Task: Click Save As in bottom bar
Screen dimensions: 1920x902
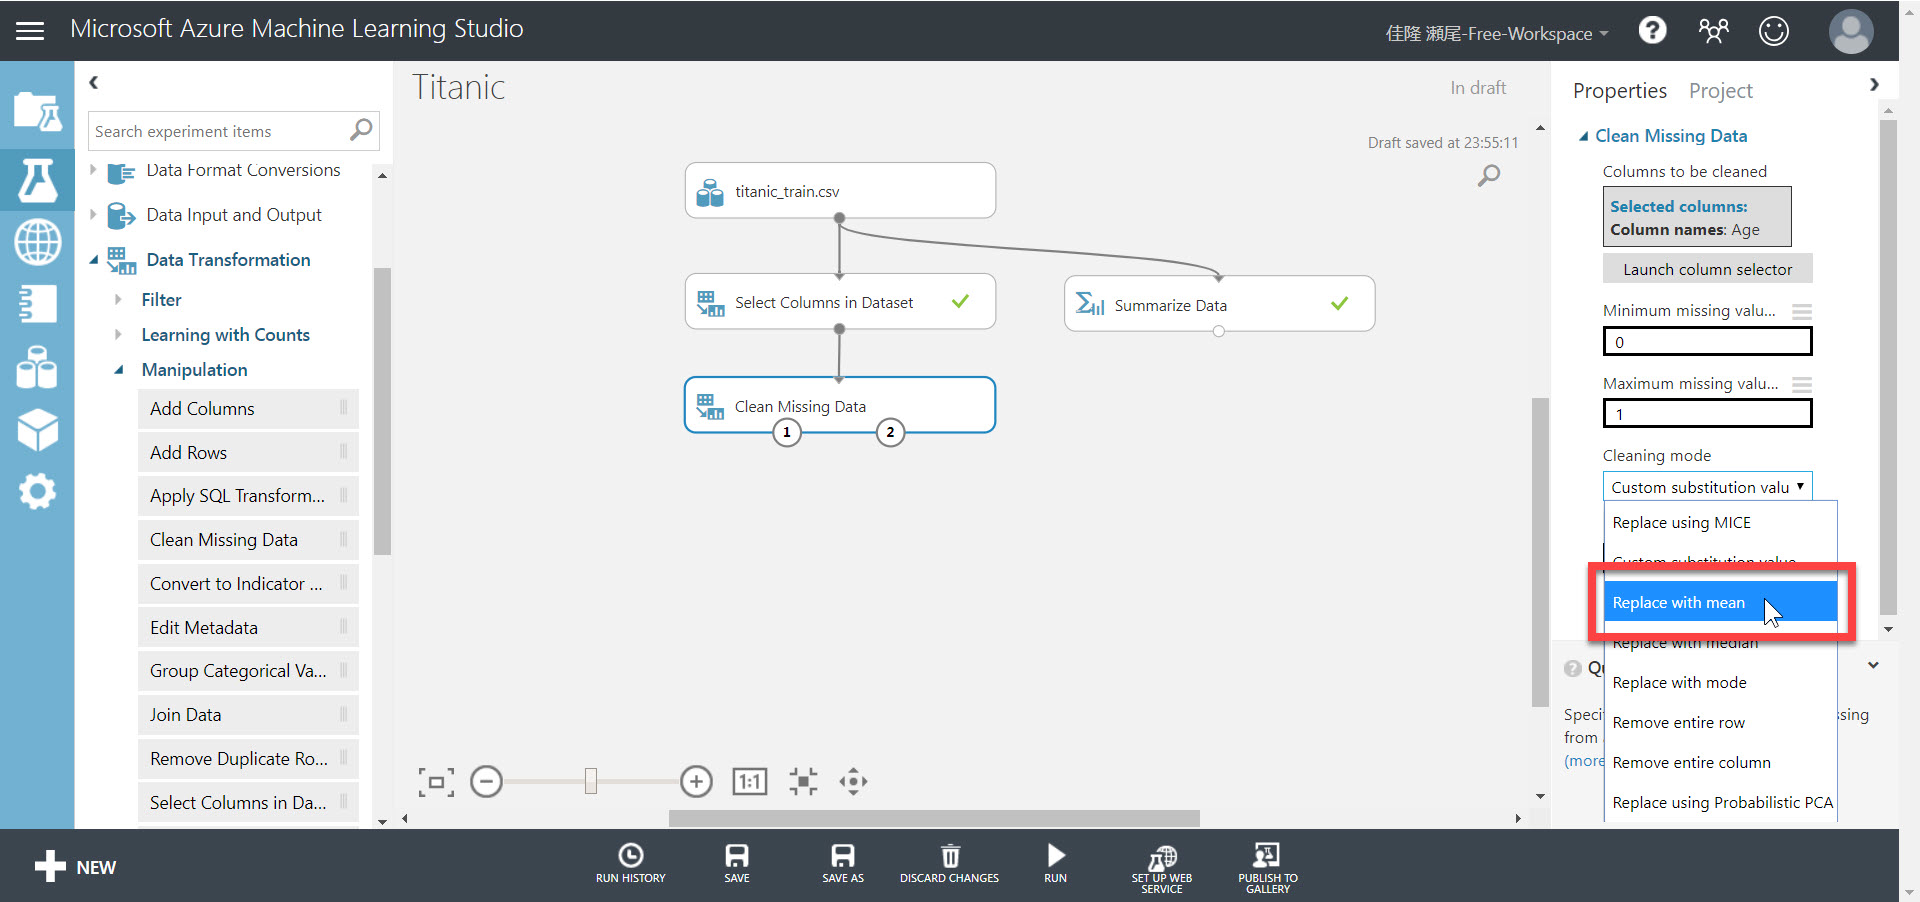Action: click(843, 863)
